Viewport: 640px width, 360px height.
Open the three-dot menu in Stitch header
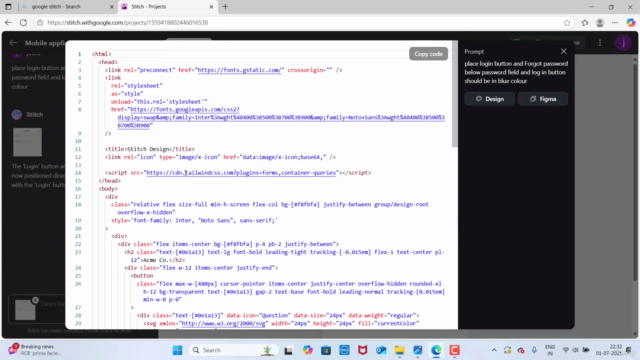[600, 42]
